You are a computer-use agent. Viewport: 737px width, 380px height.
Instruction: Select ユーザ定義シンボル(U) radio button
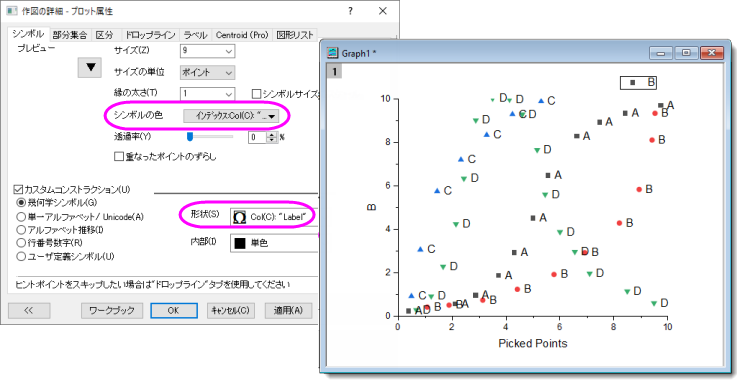click(21, 256)
